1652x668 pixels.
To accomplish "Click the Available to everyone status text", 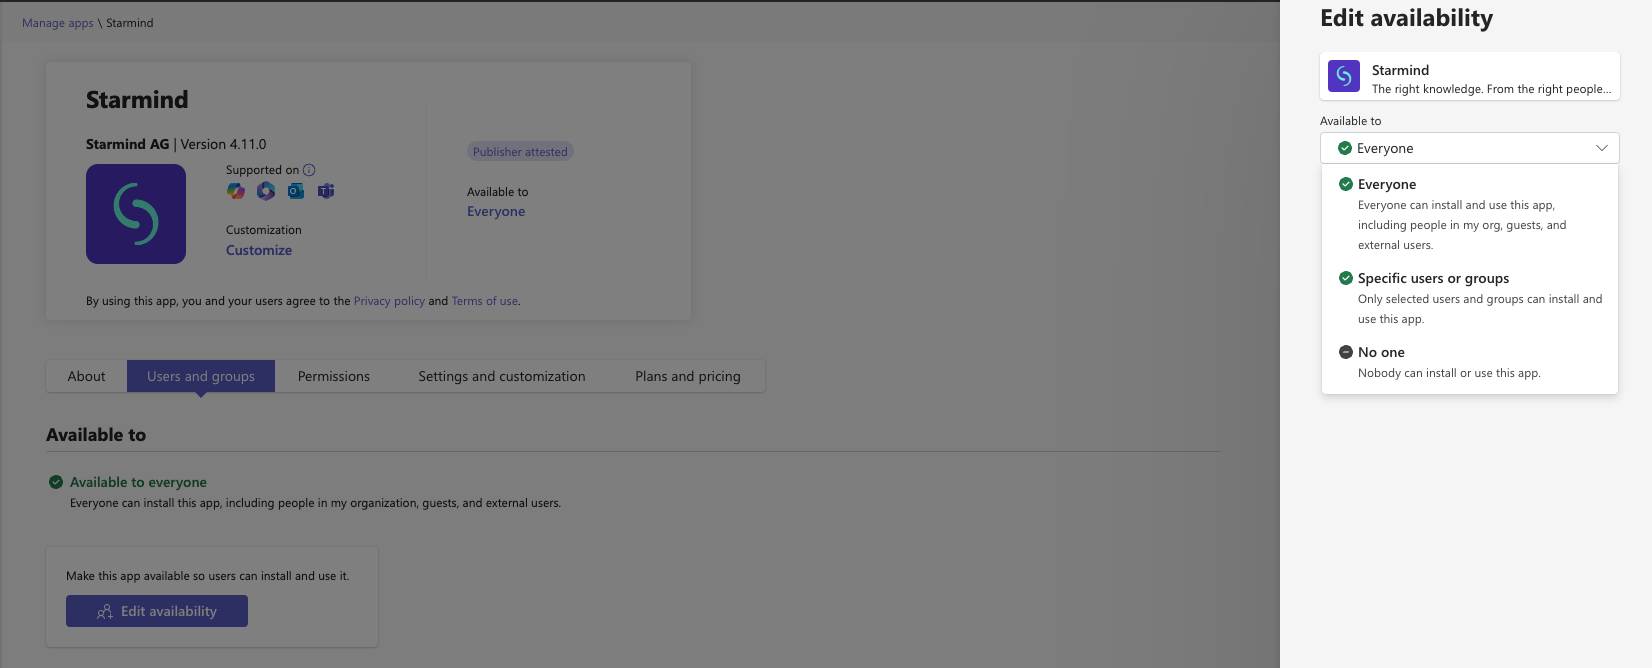I will [138, 482].
